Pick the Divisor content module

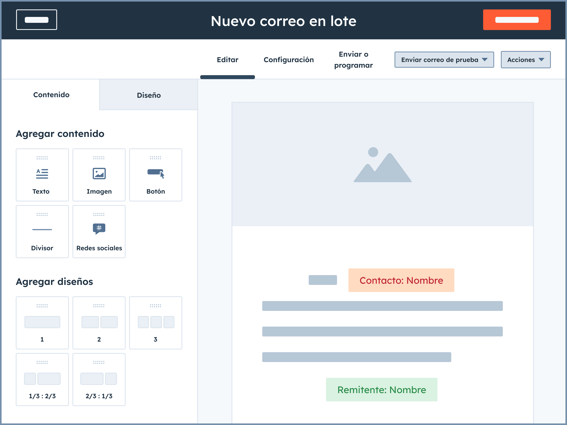(x=42, y=231)
